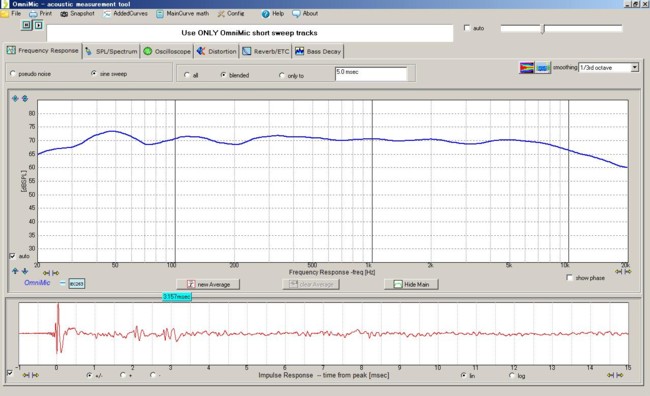Viewport: 650px width, 396px height.
Task: Select the + polarity radio button
Action: pyautogui.click(x=123, y=375)
